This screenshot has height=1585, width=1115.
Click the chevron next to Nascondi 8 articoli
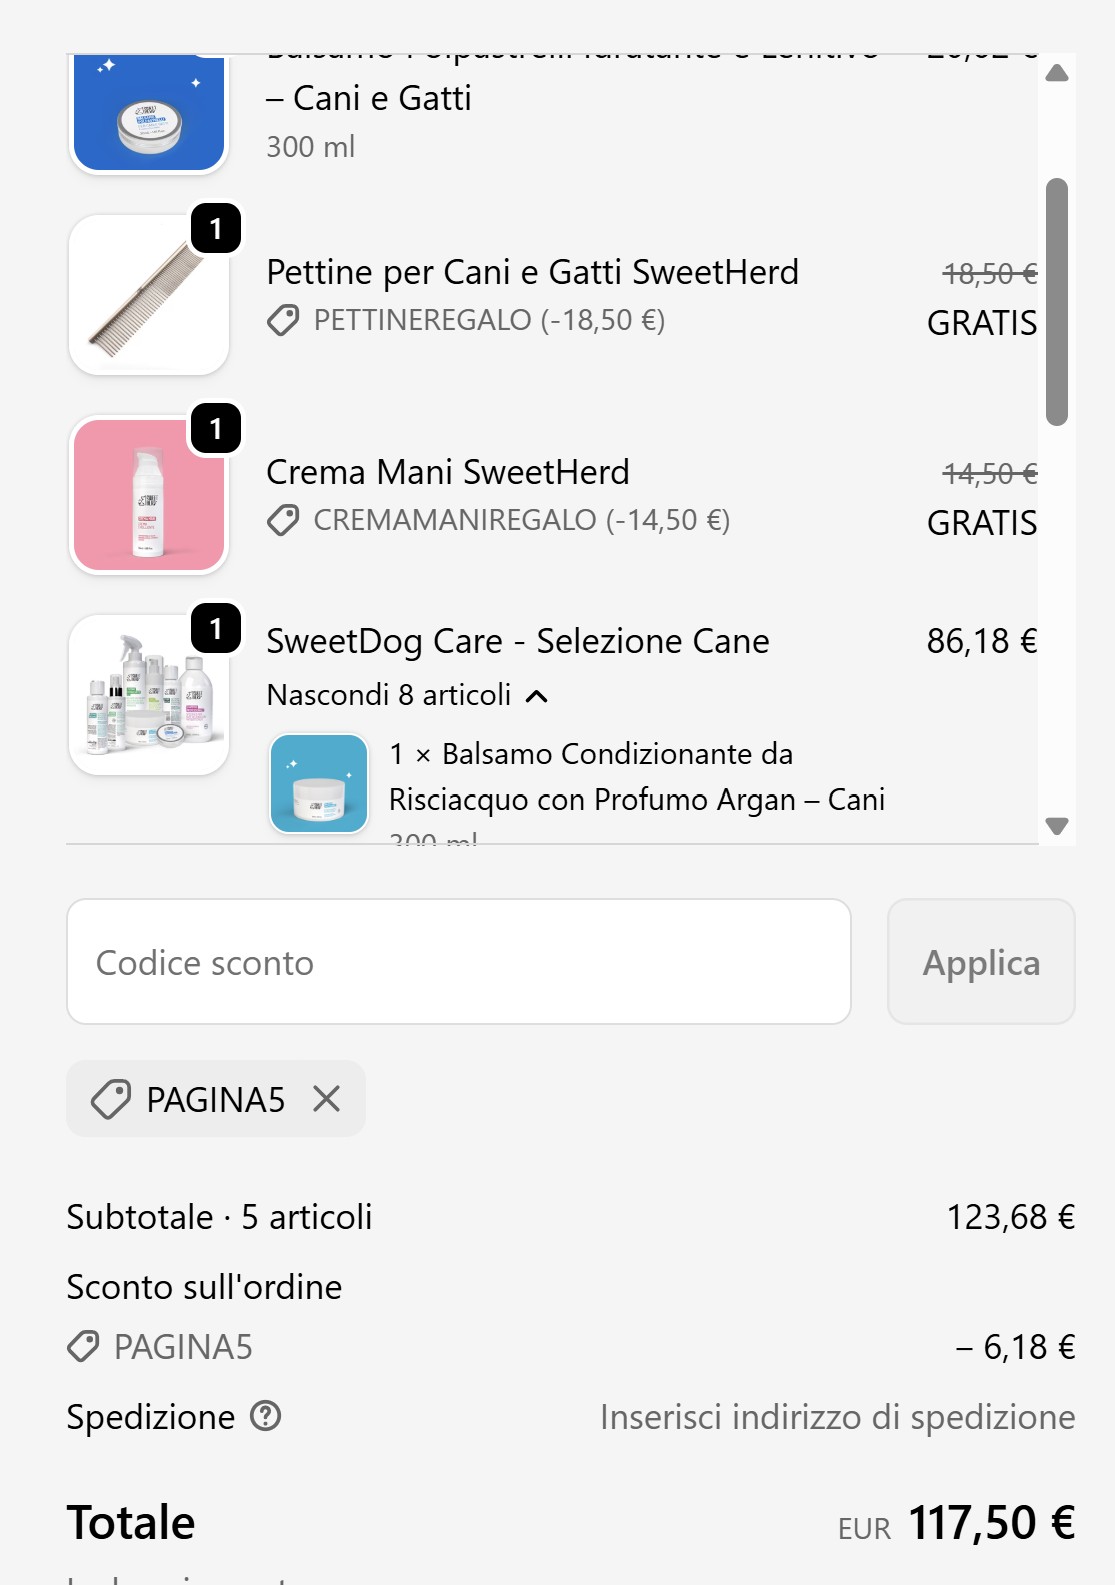click(x=537, y=696)
